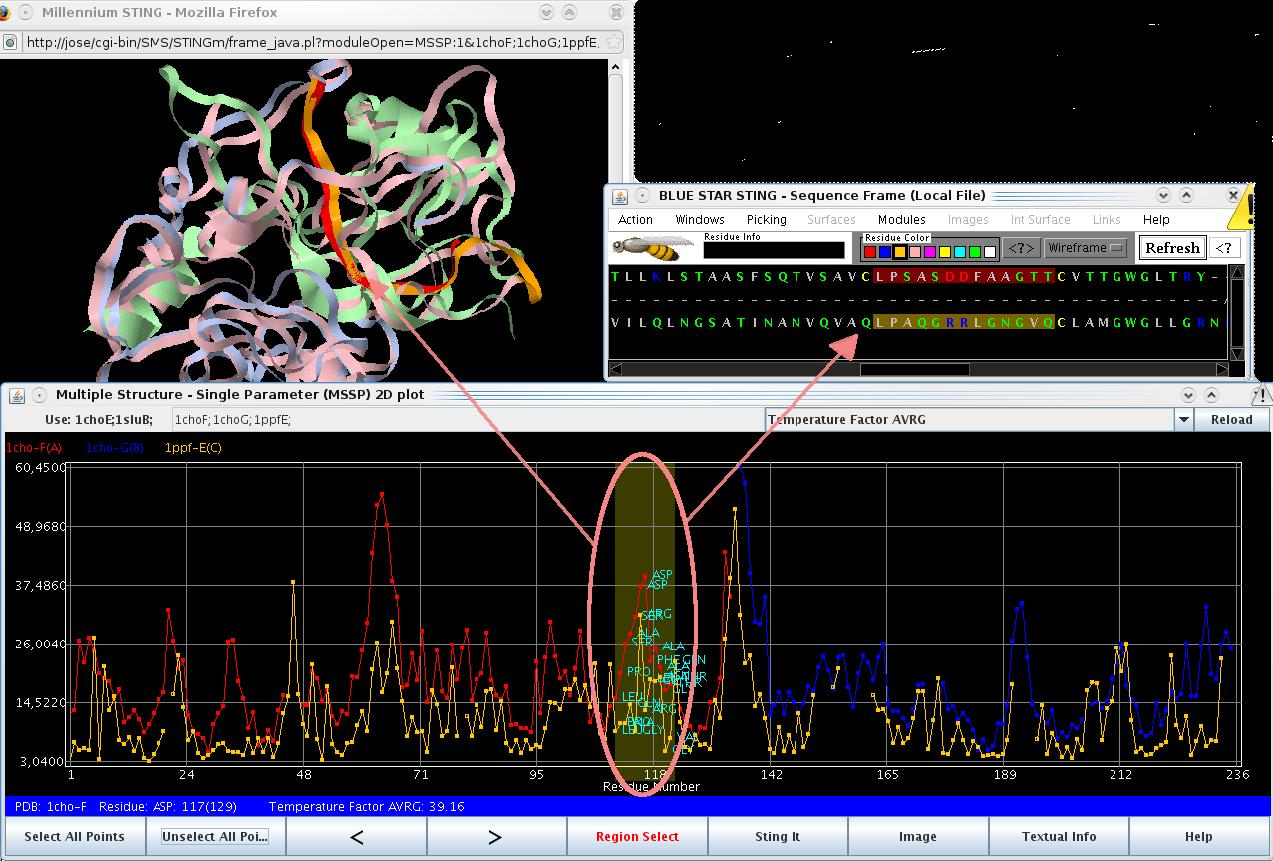This screenshot has height=861, width=1273.
Task: Open the Modules menu
Action: click(x=901, y=220)
